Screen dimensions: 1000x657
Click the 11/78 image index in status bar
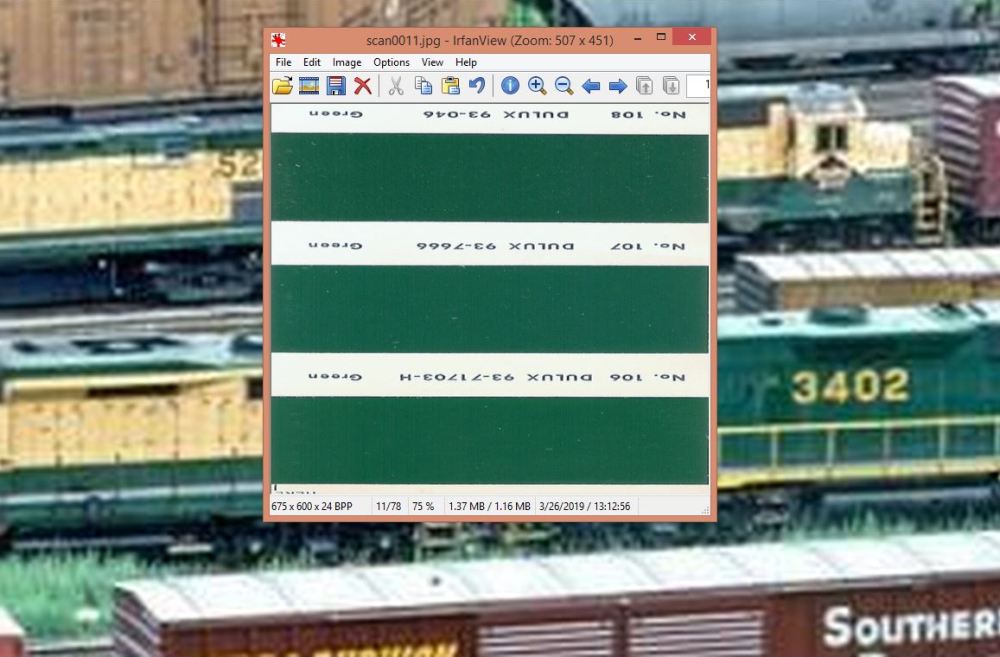(388, 506)
